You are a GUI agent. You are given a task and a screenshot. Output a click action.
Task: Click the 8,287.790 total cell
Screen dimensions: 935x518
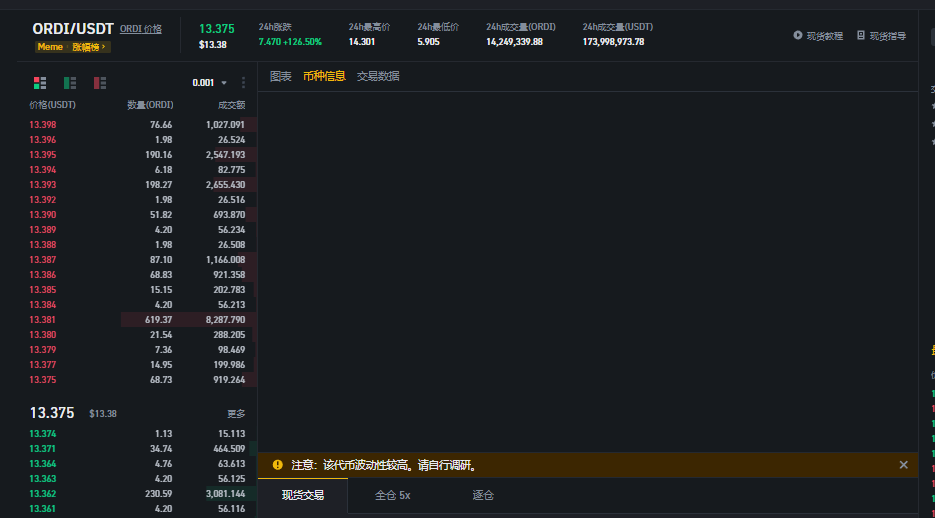point(225,320)
